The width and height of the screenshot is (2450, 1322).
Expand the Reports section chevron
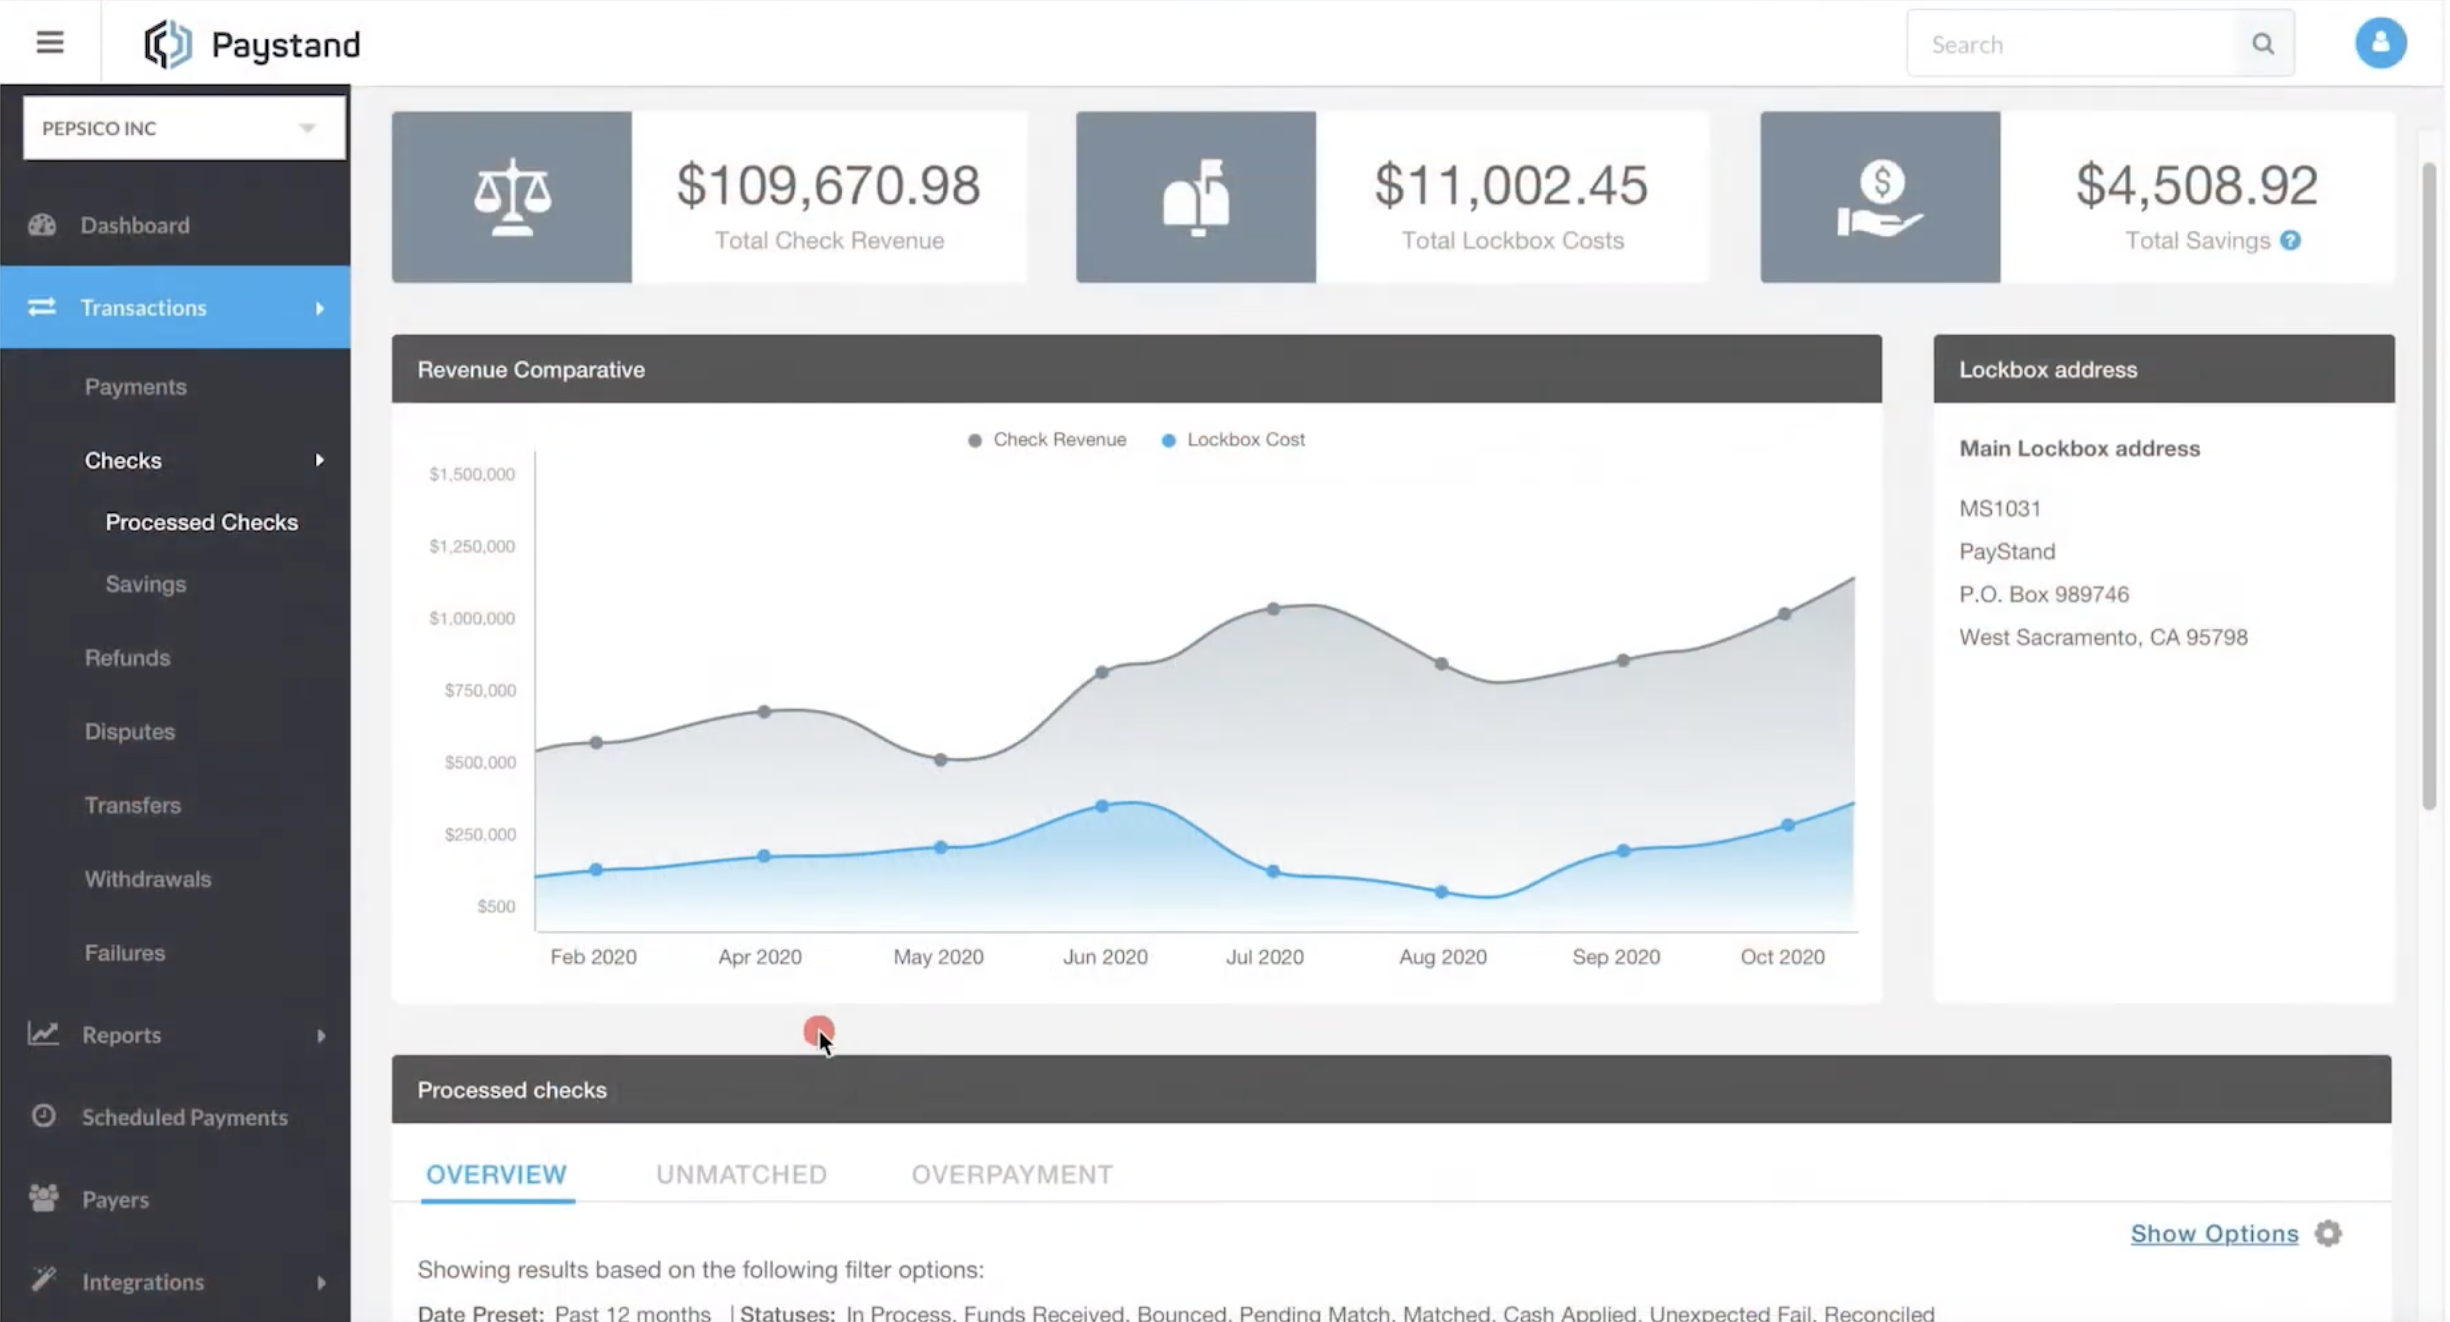point(320,1035)
